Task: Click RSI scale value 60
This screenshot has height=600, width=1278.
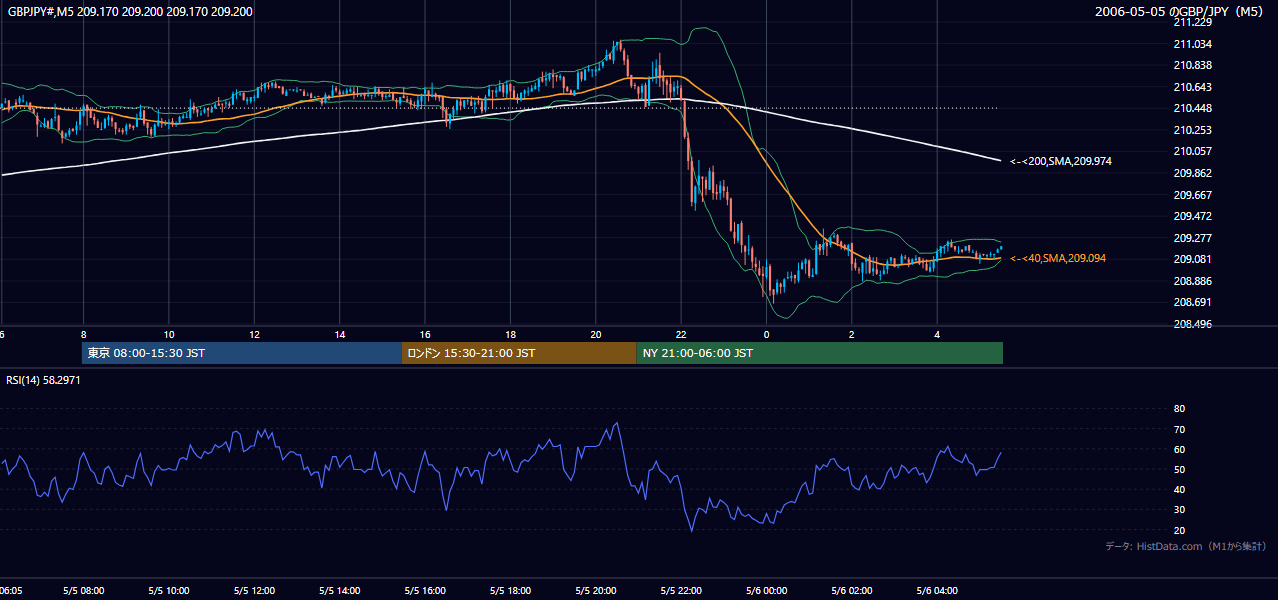Action: [1179, 449]
